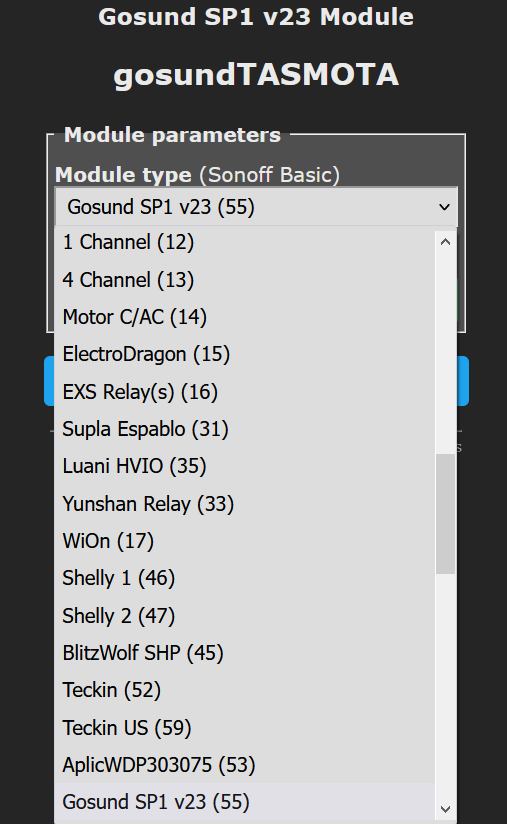
Task: Choose EXS Relay(s) (16) module
Action: click(244, 392)
